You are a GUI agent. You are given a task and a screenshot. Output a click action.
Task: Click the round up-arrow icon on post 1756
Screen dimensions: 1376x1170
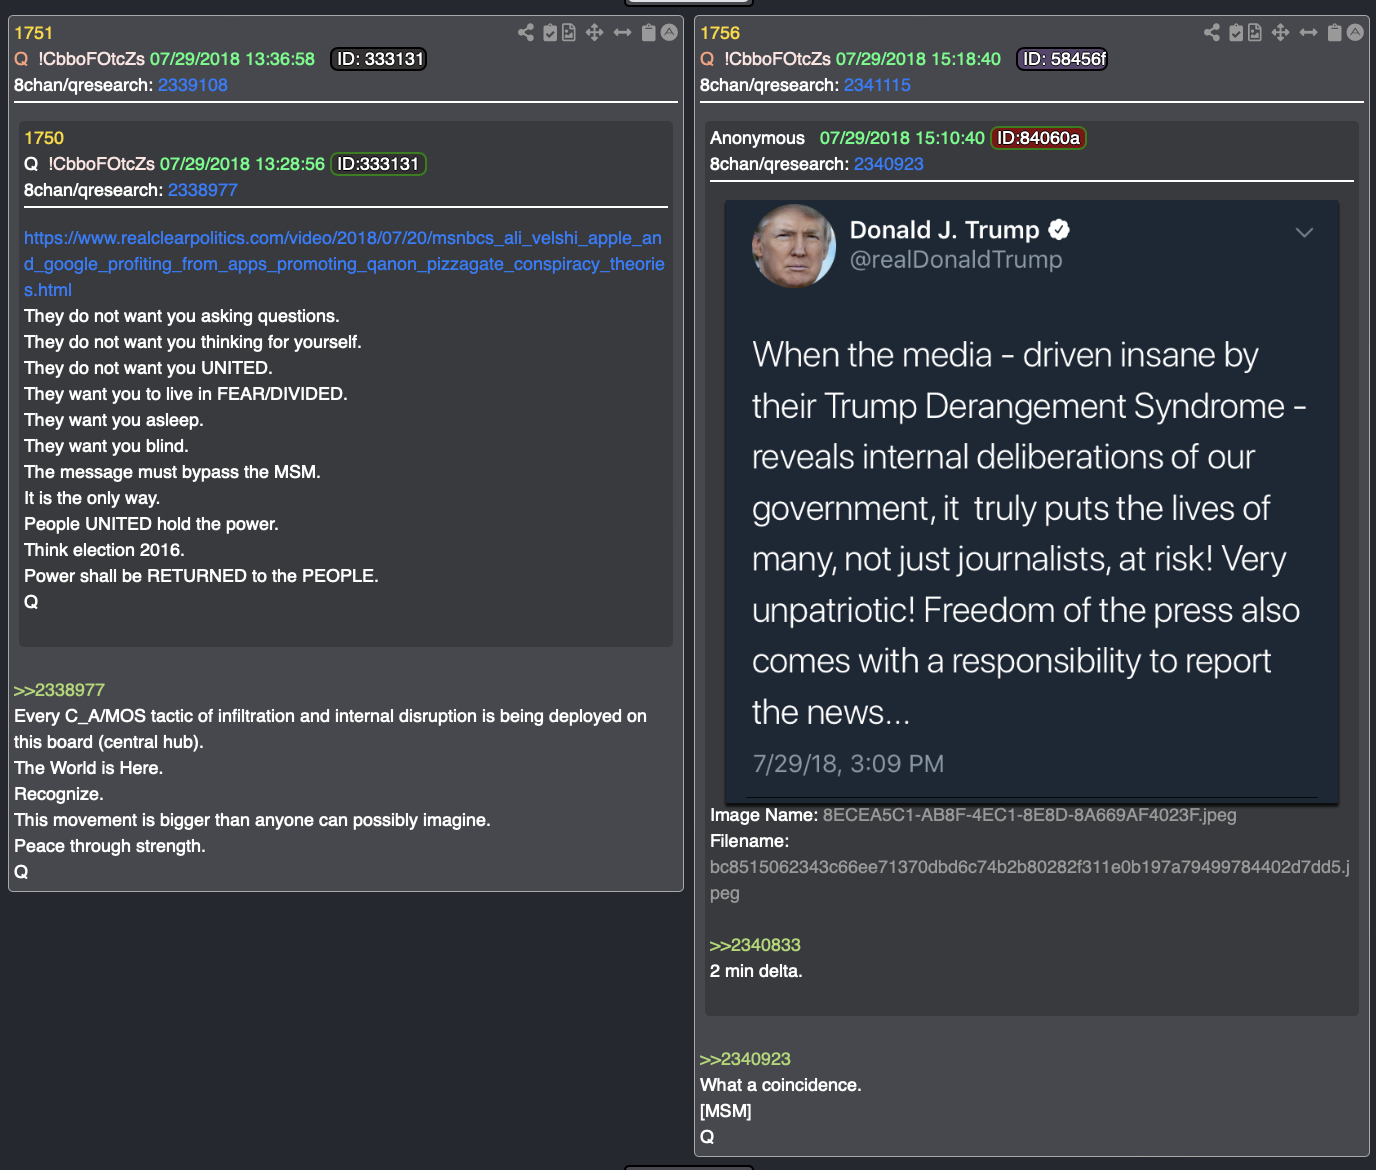click(1355, 33)
